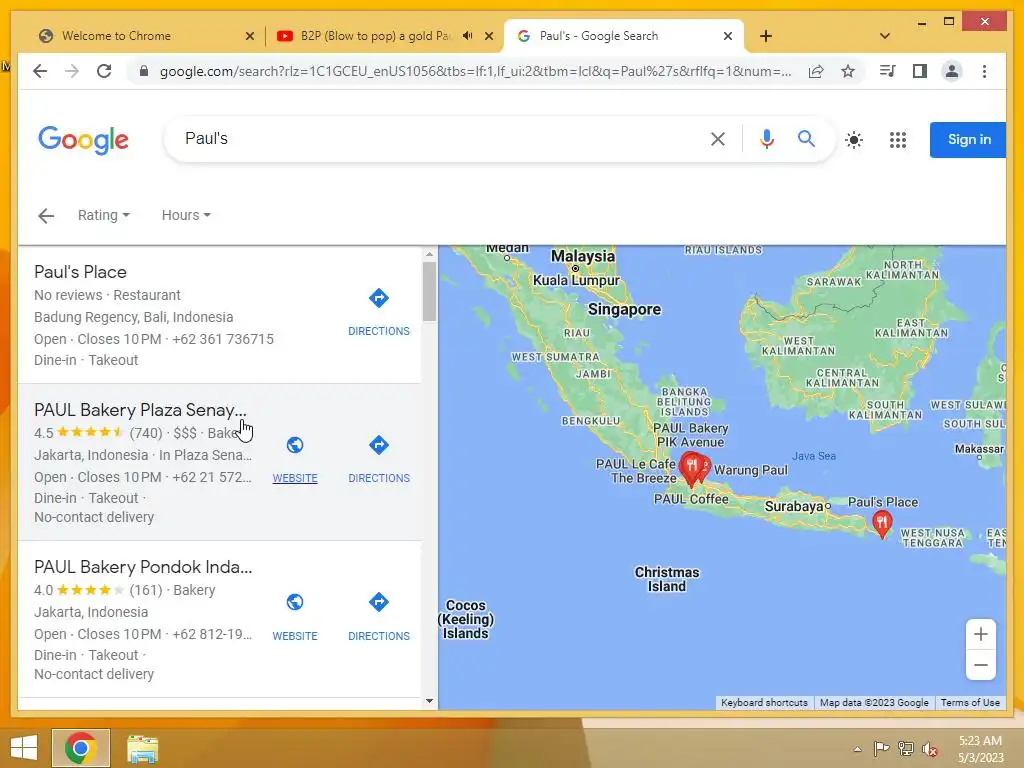Switch to B2P YouTube tab
Image resolution: width=1024 pixels, height=768 pixels.
(x=385, y=36)
